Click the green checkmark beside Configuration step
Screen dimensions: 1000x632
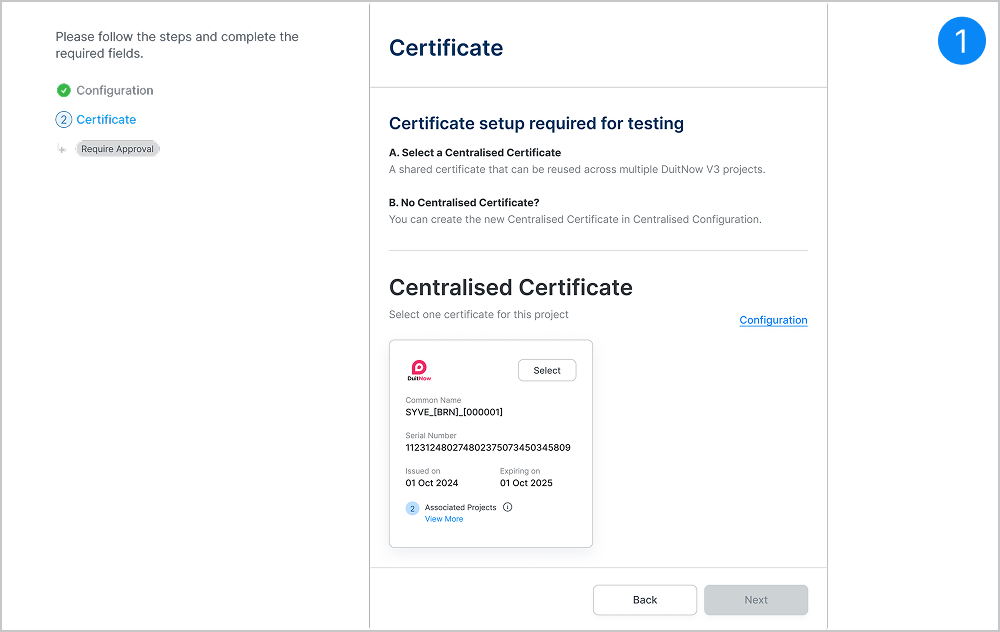[64, 90]
